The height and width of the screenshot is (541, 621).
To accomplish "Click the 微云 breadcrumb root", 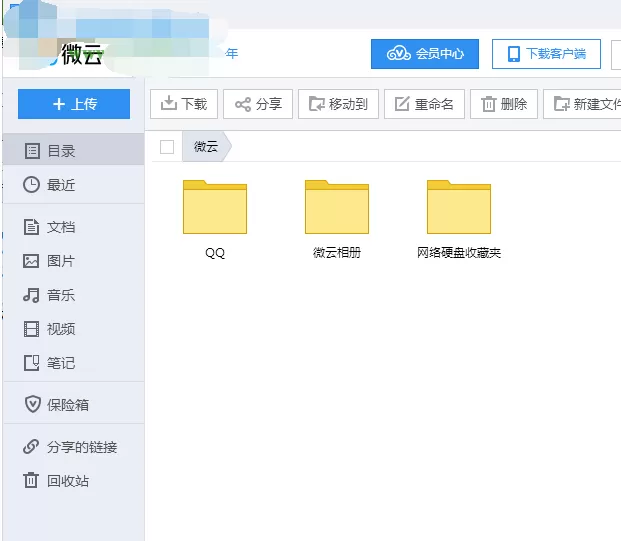I will 206,147.
